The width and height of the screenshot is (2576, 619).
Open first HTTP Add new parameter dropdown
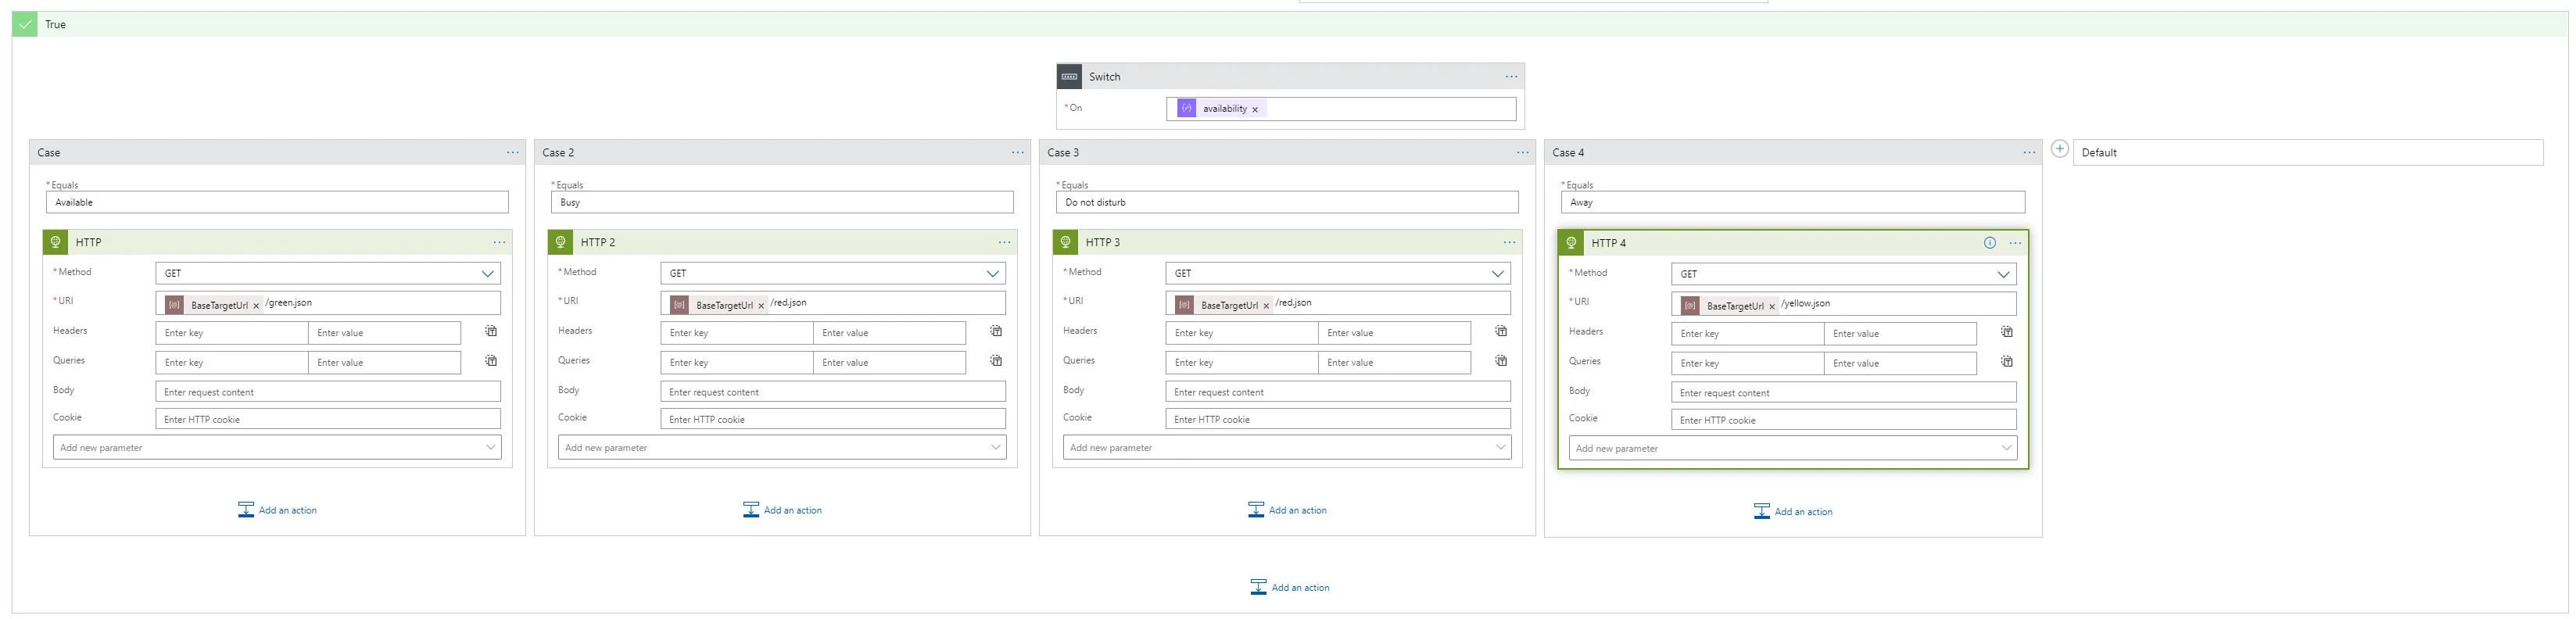tap(277, 448)
